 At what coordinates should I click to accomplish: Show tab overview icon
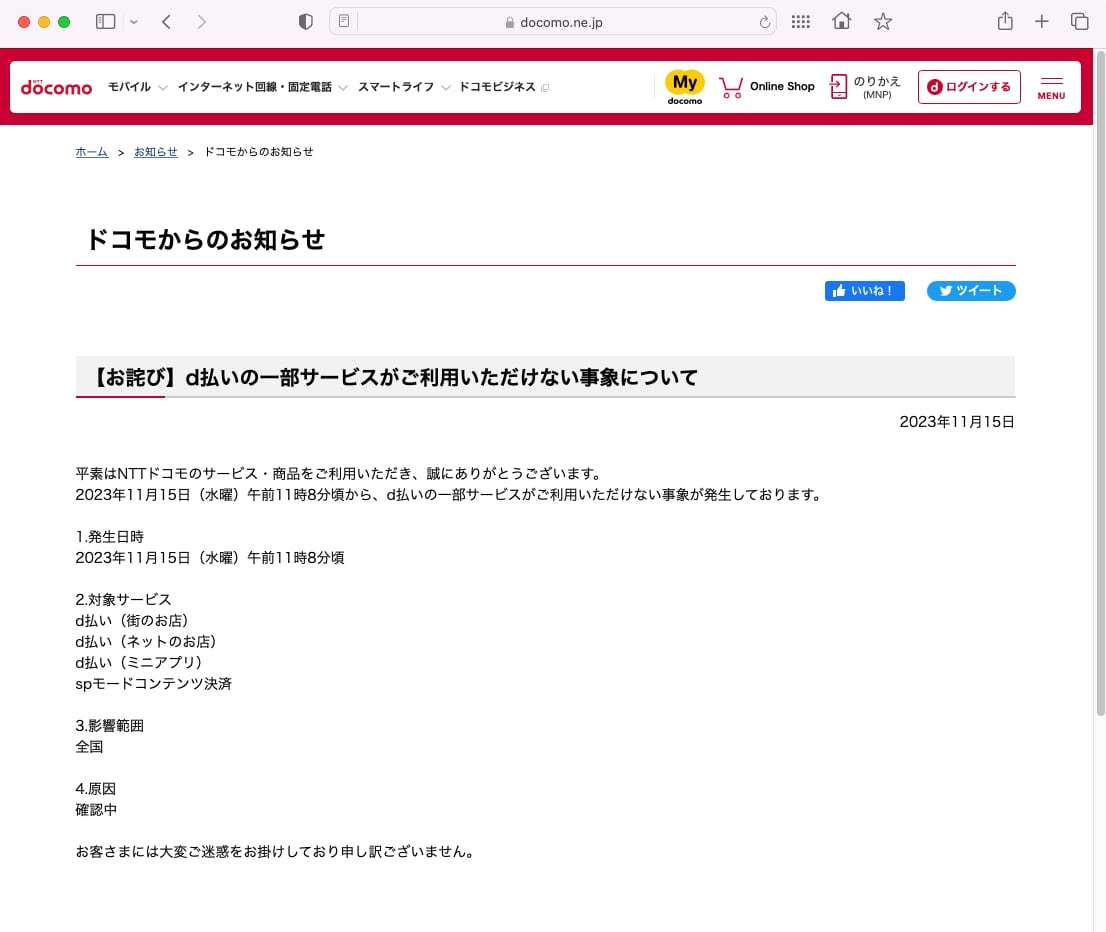pos(1079,22)
